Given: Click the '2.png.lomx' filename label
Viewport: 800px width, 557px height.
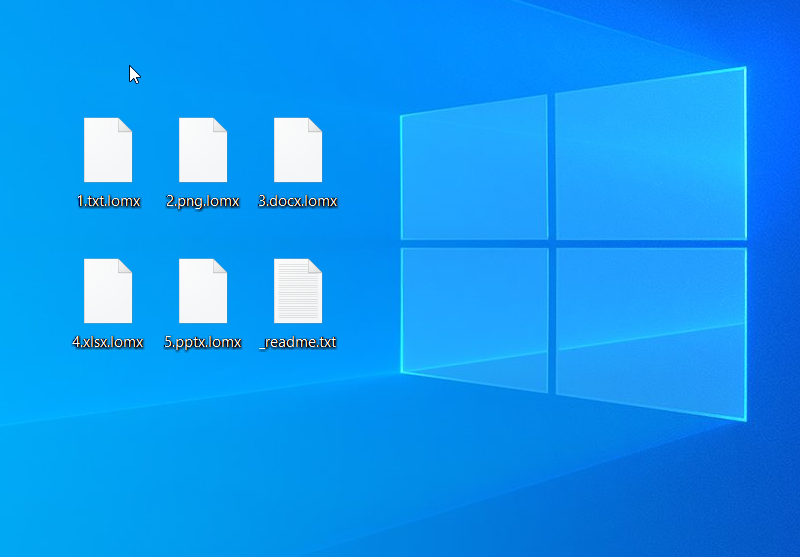Looking at the screenshot, I should [203, 201].
